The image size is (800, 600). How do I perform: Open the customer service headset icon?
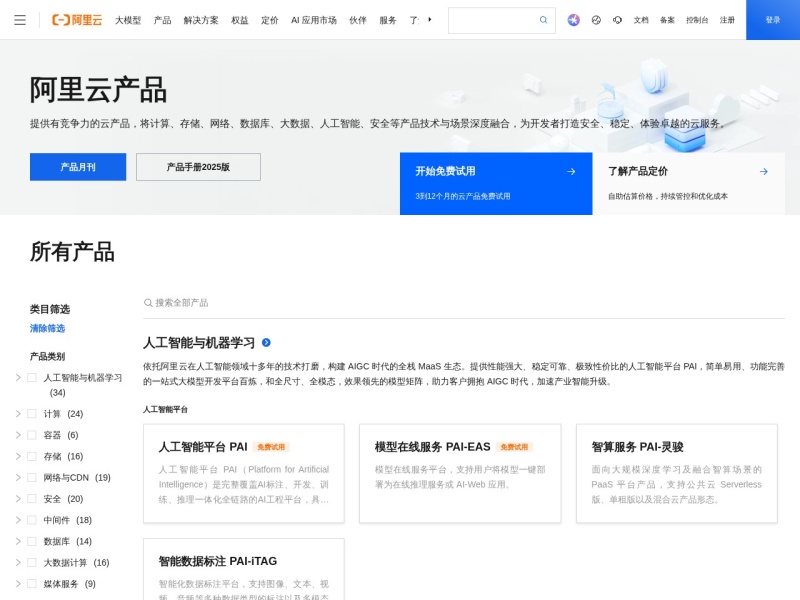(617, 20)
